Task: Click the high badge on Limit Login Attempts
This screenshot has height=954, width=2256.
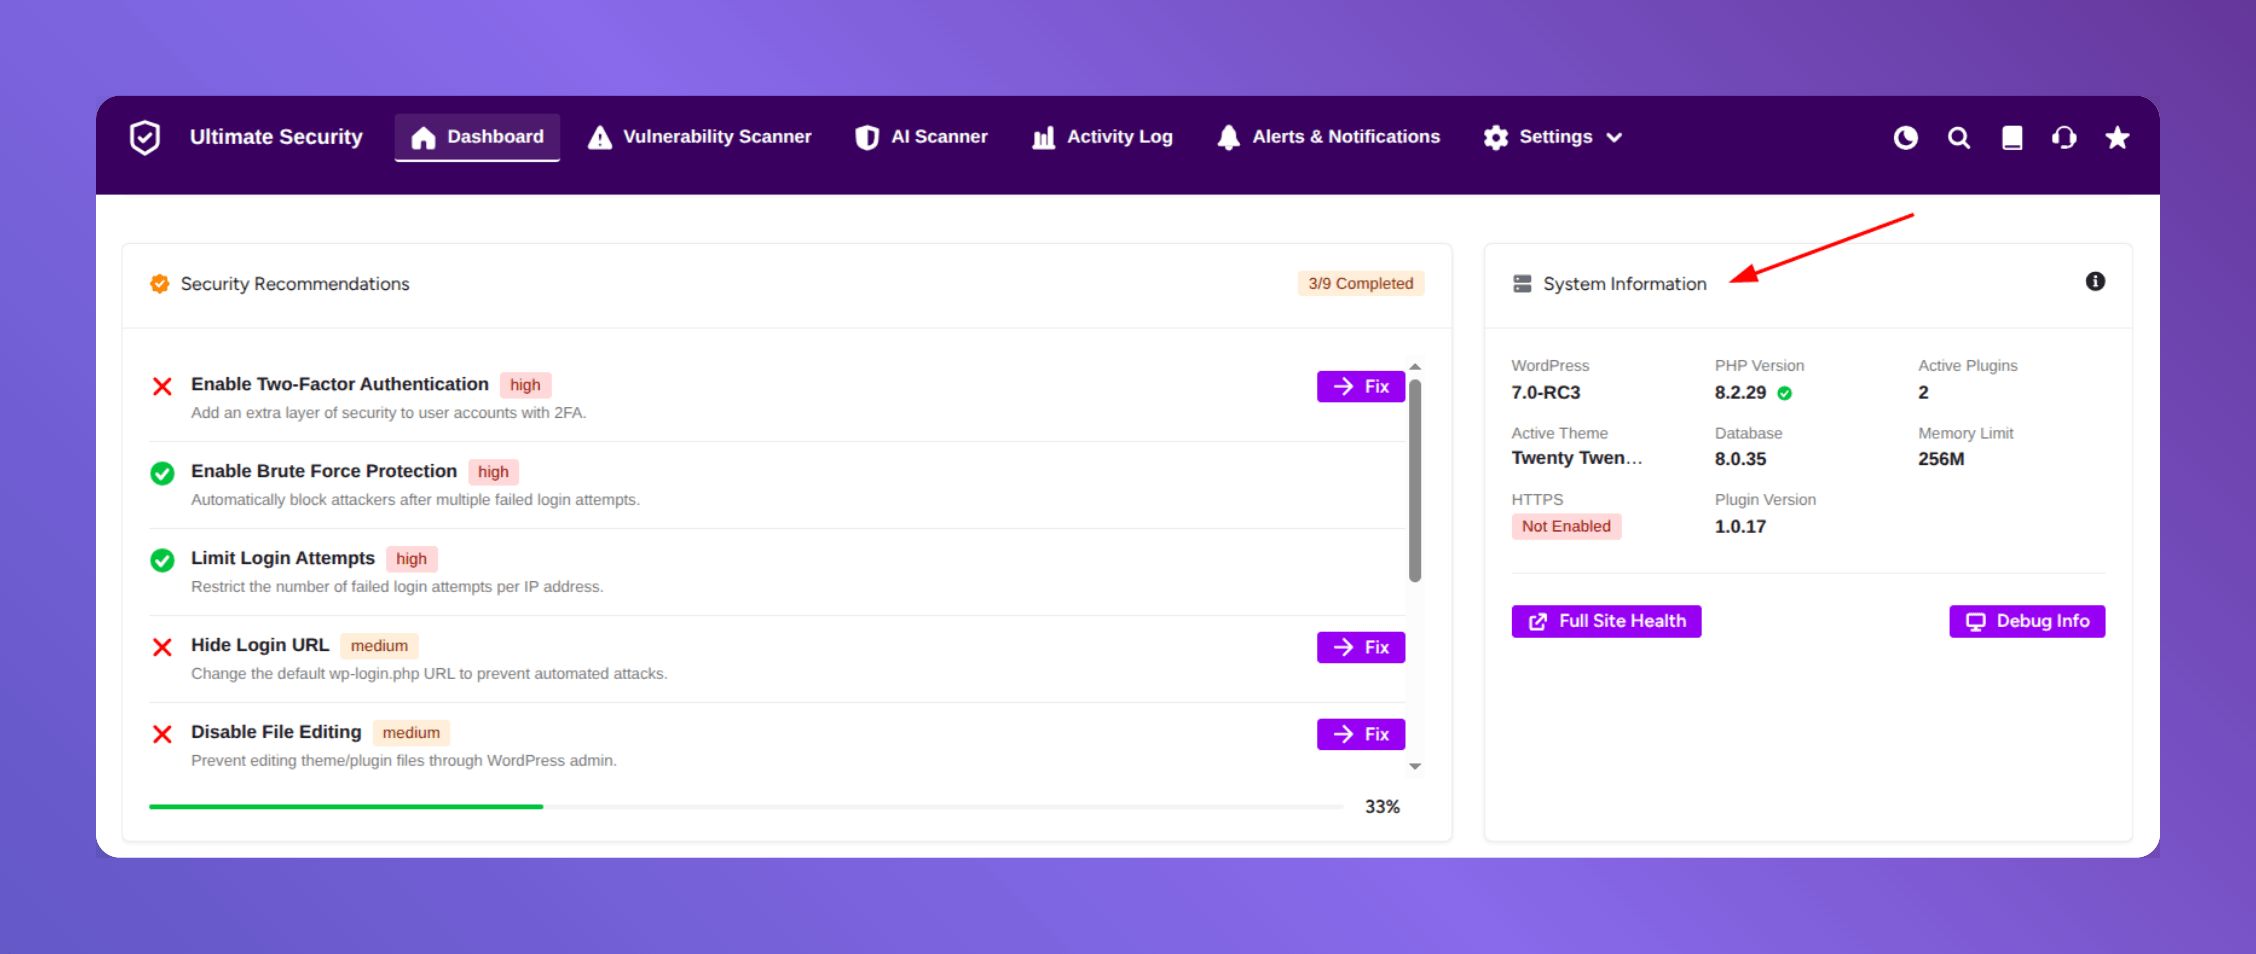Action: click(x=411, y=560)
